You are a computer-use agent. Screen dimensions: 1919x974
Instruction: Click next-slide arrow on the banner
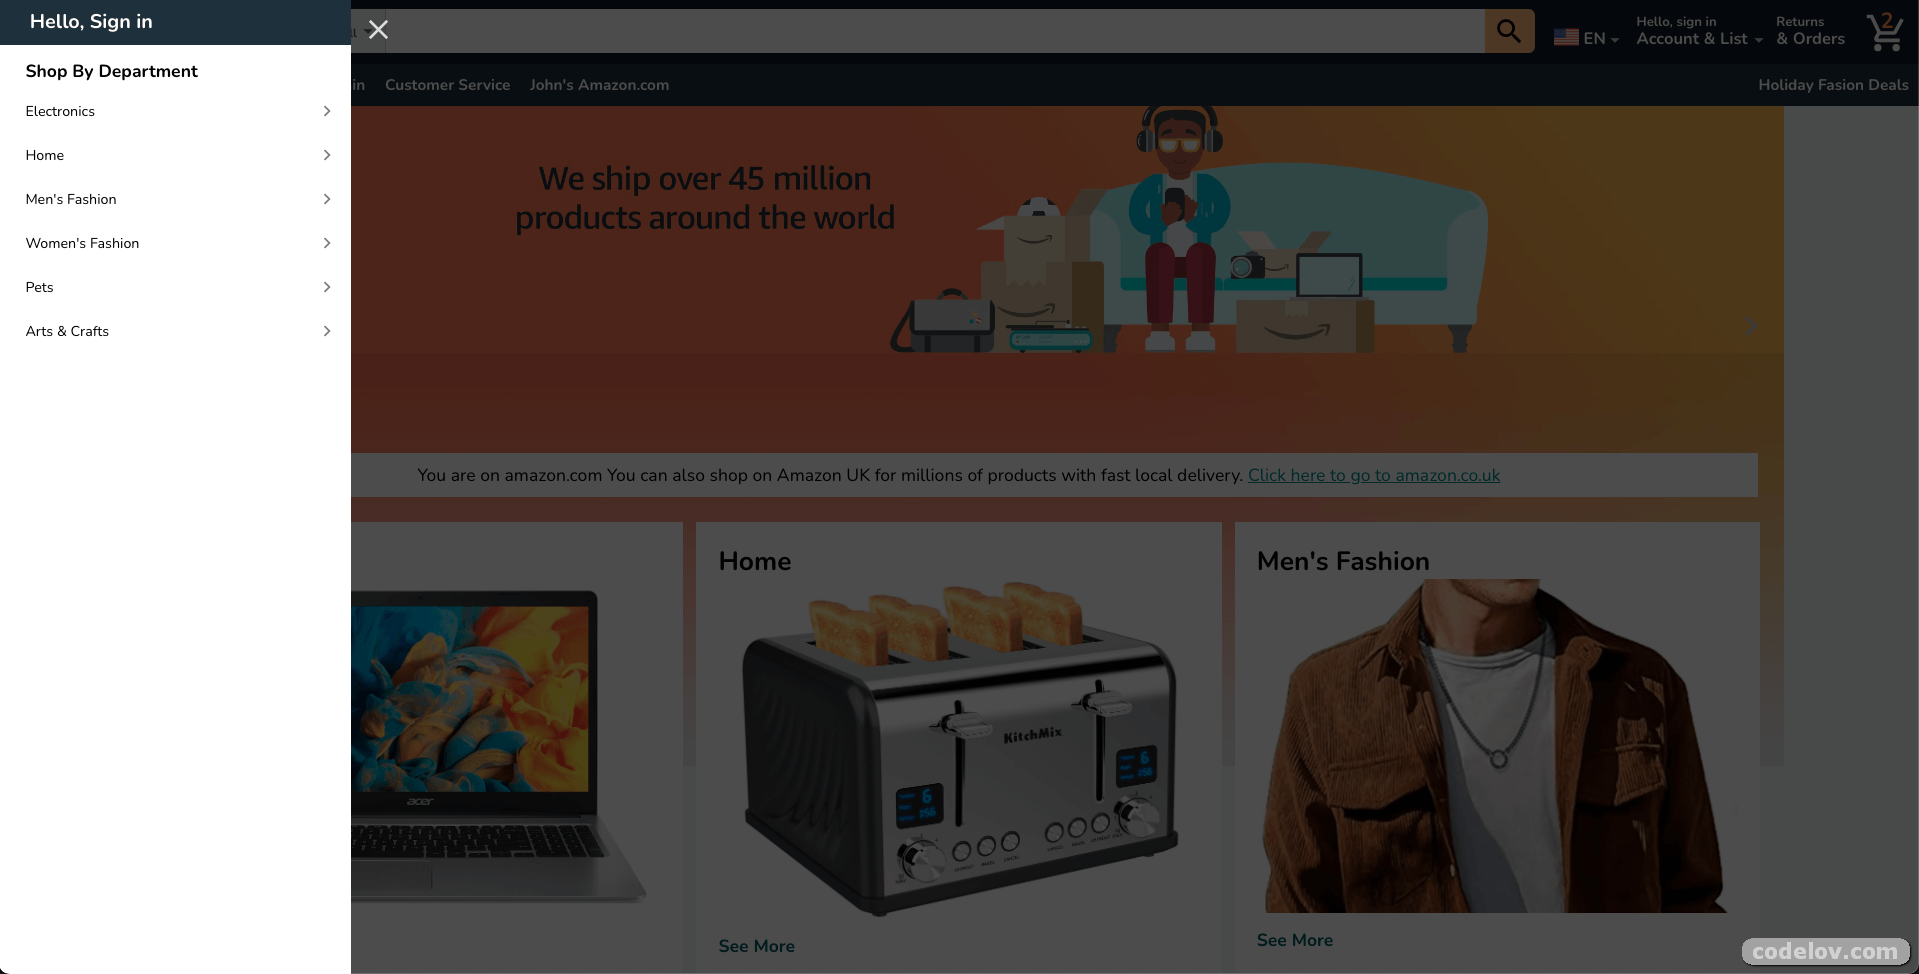1750,326
